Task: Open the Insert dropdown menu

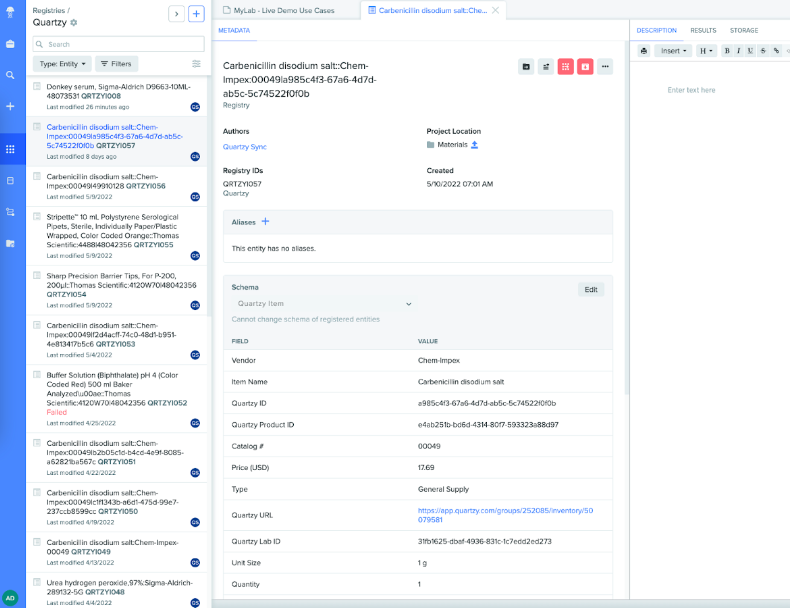Action: pos(673,51)
